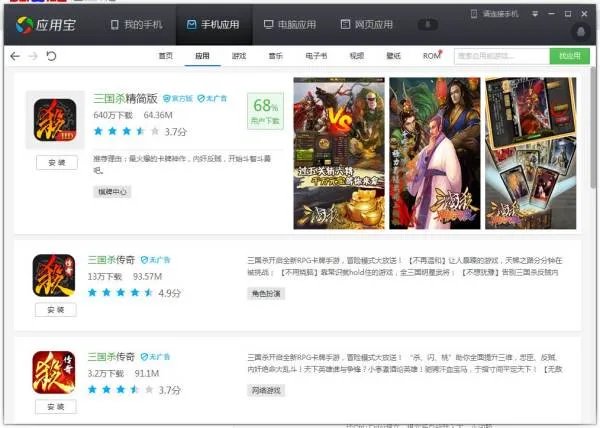The image size is (600, 428).
Task: Click 请连接手机 phone connection status
Action: point(494,14)
